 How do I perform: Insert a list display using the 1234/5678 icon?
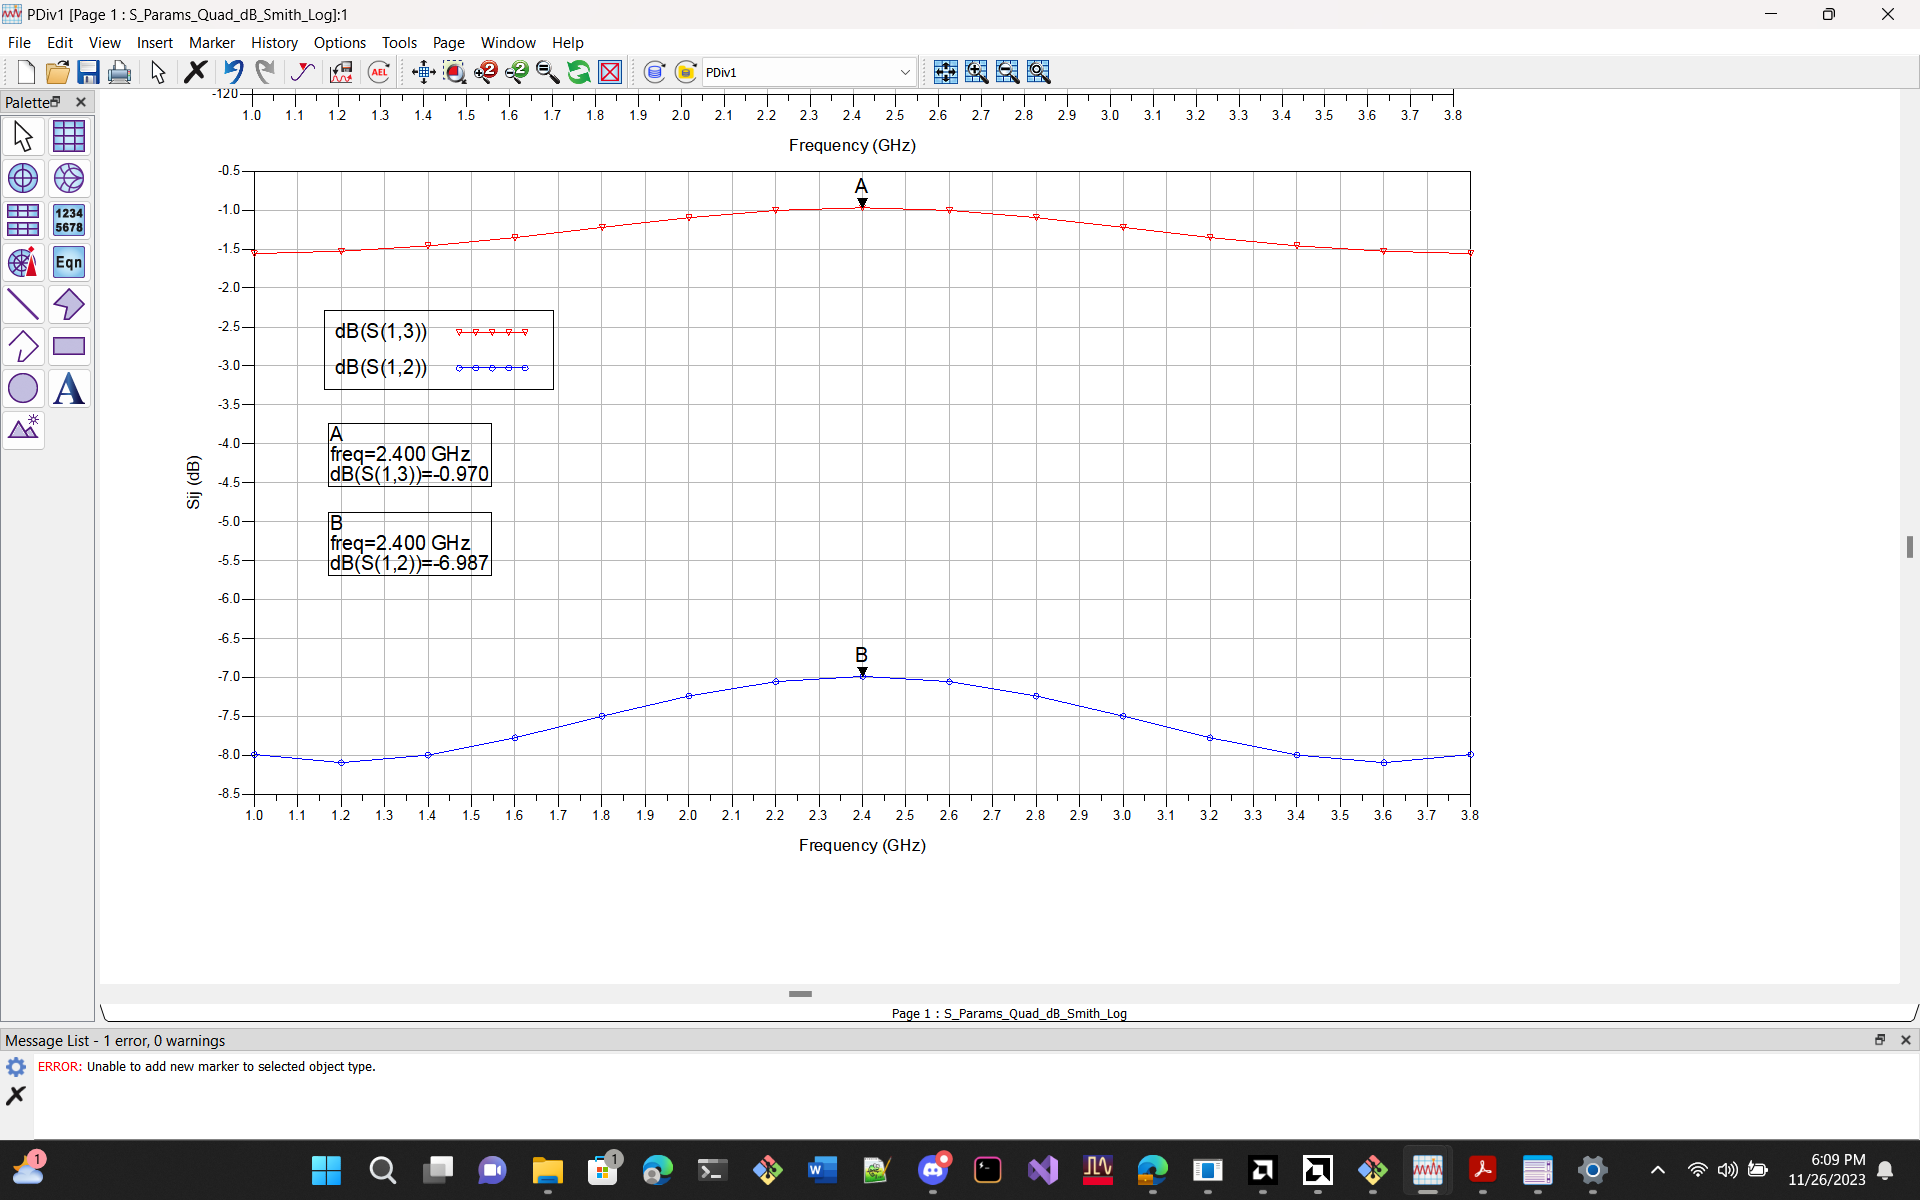pyautogui.click(x=68, y=220)
